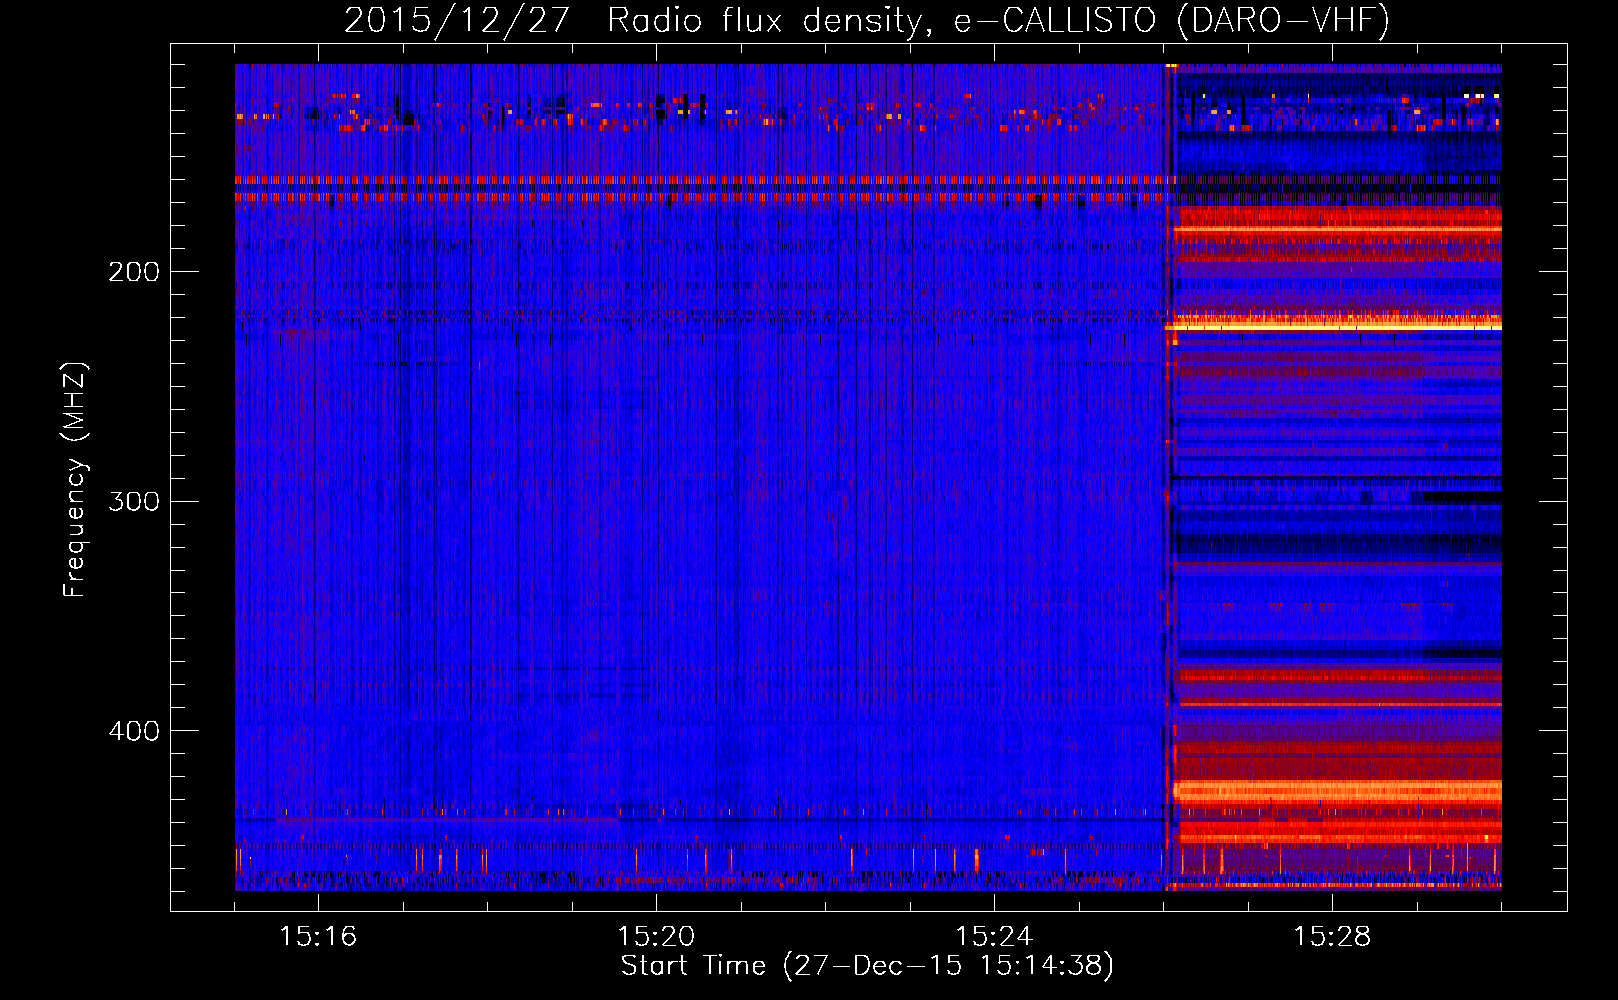Click the 'Start Time (27-Dec-15 15:14:38)' label
The height and width of the screenshot is (1000, 1618).
867,966
